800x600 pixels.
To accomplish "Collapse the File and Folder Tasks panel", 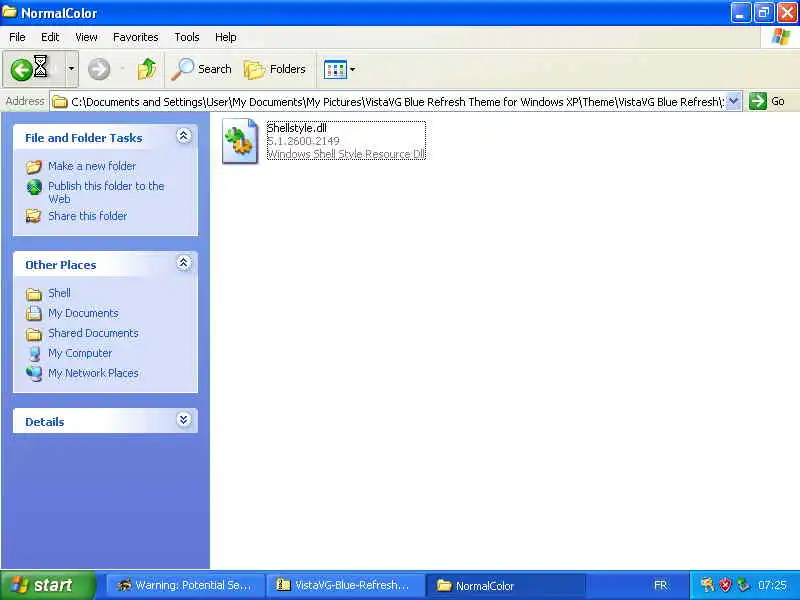I will click(183, 136).
